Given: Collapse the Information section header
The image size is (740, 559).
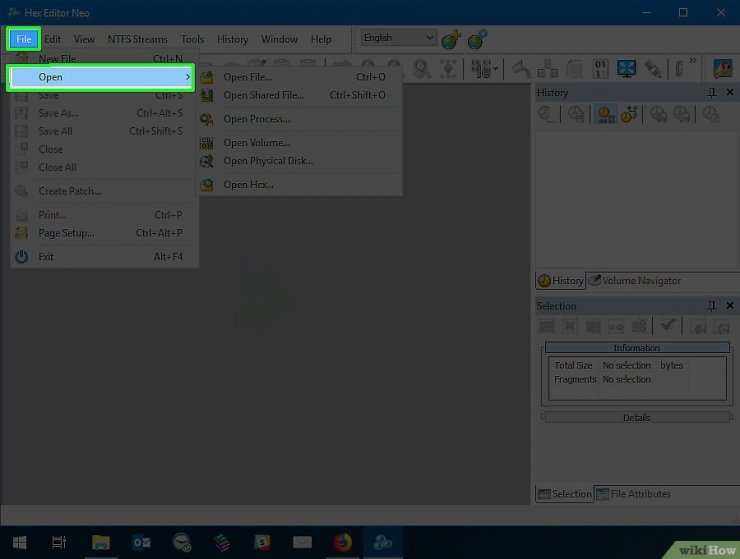Looking at the screenshot, I should pos(637,347).
